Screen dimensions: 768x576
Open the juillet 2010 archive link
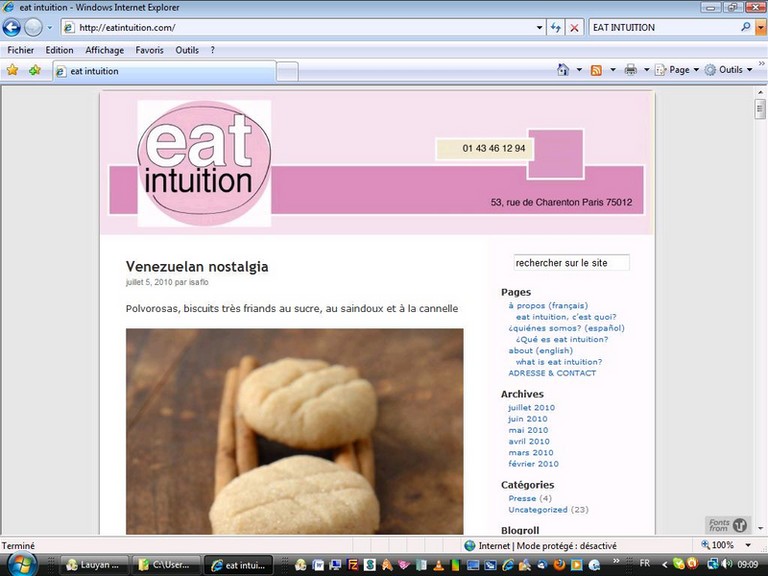click(x=531, y=408)
